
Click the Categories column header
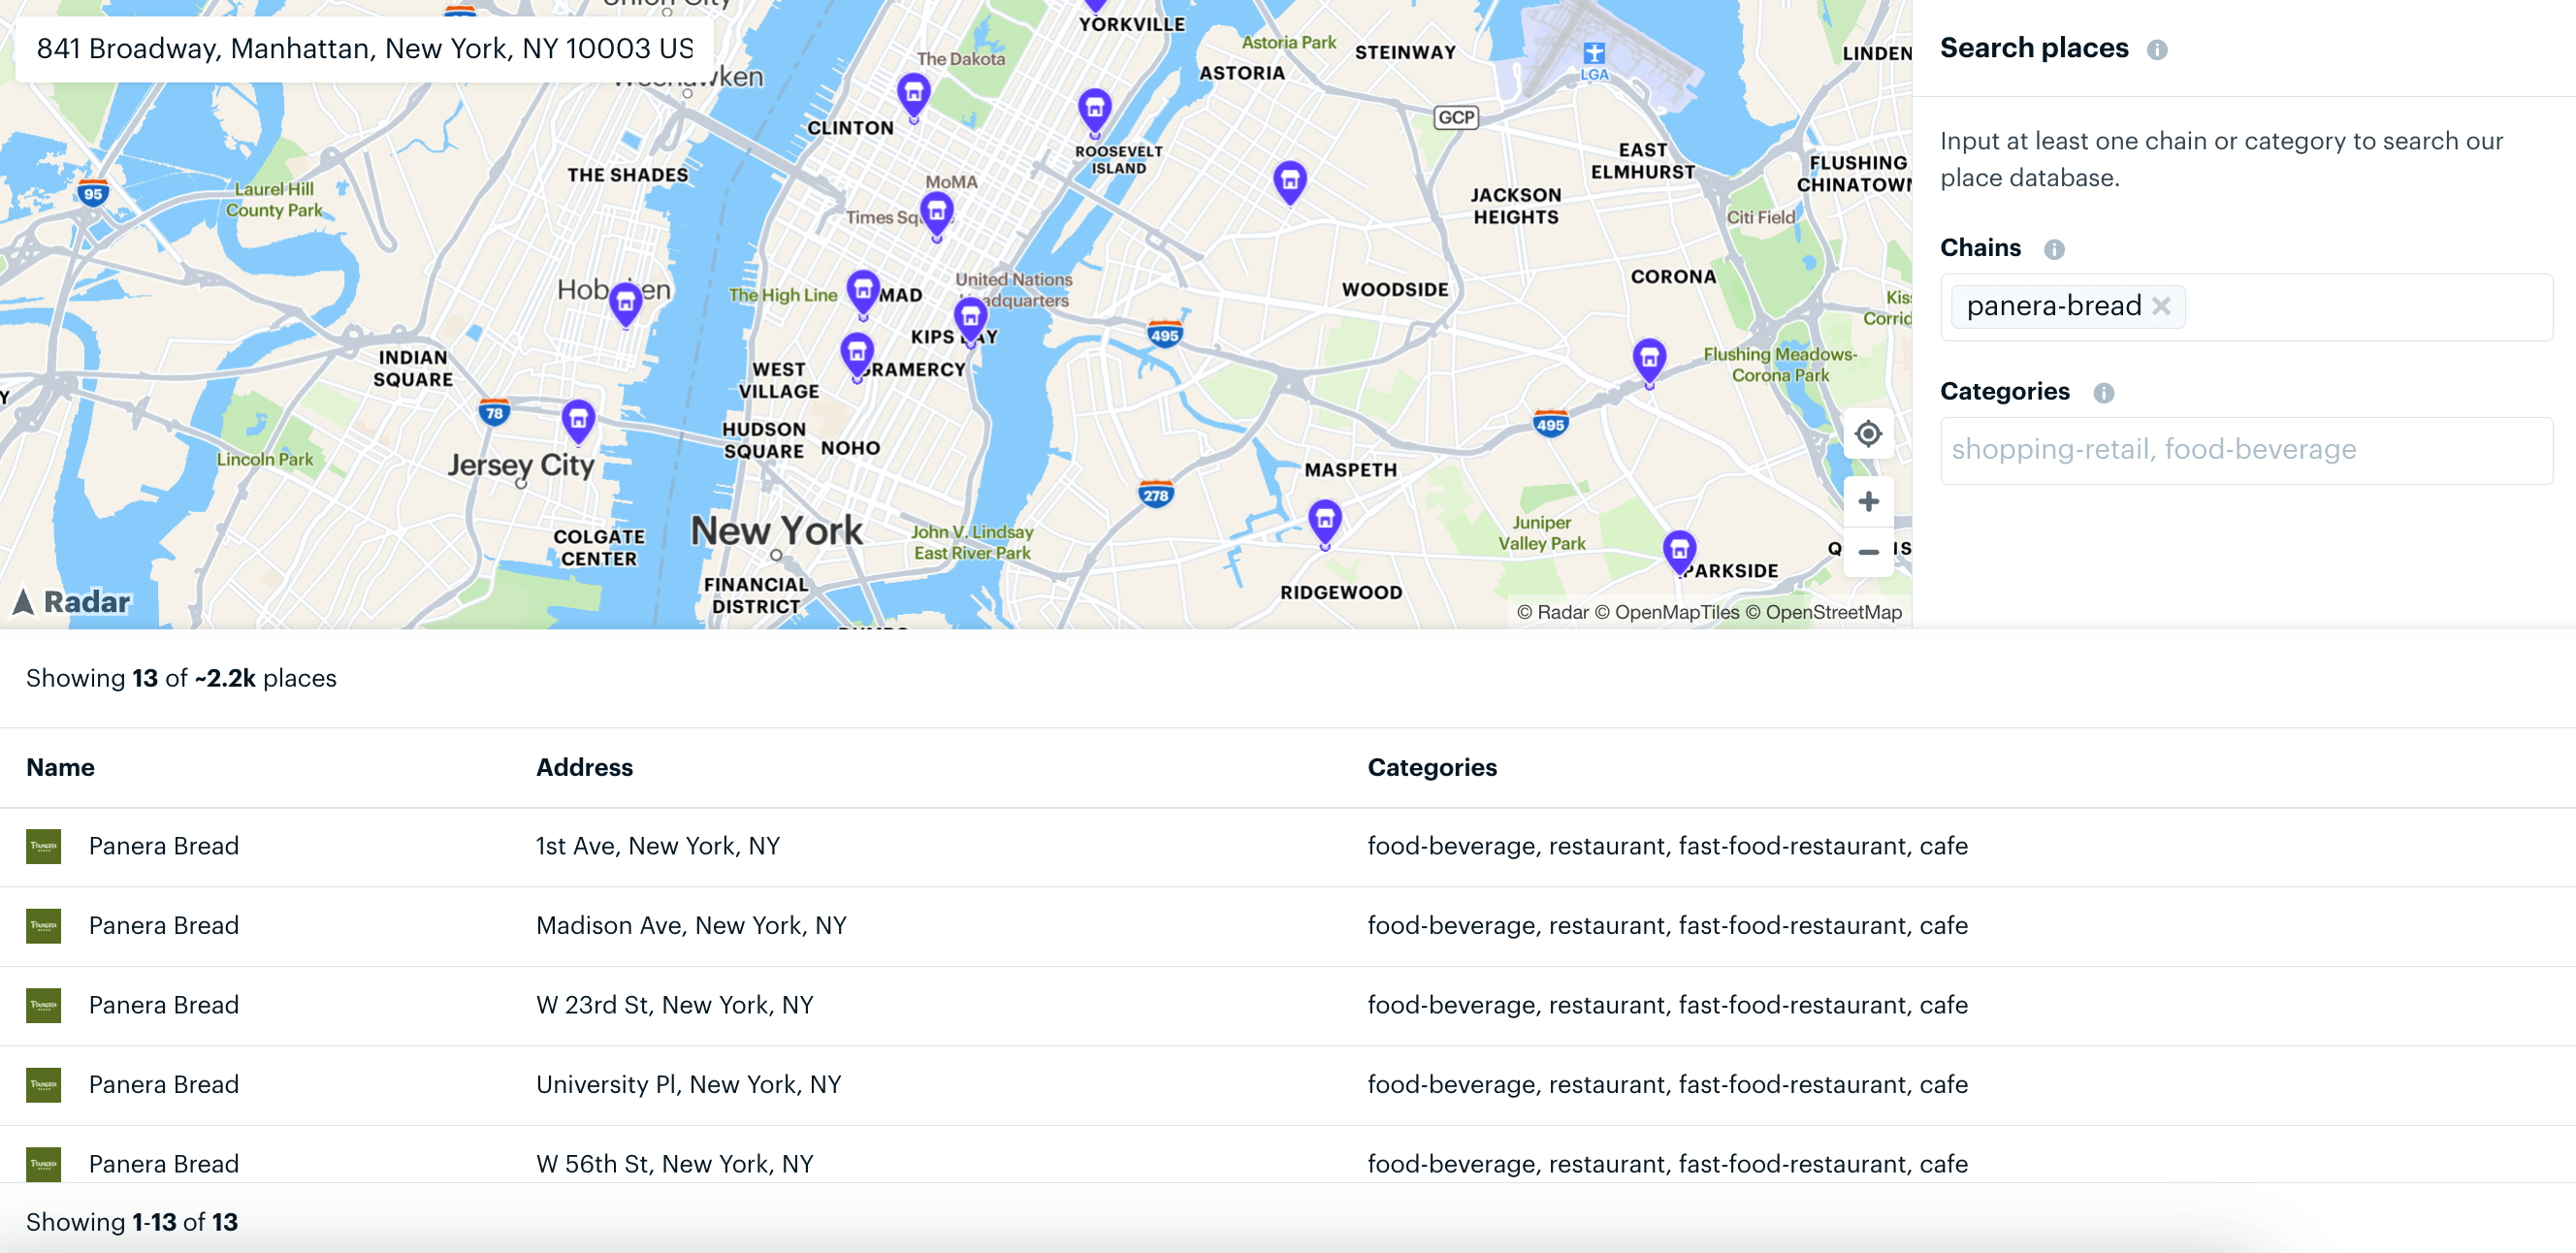click(x=1431, y=767)
